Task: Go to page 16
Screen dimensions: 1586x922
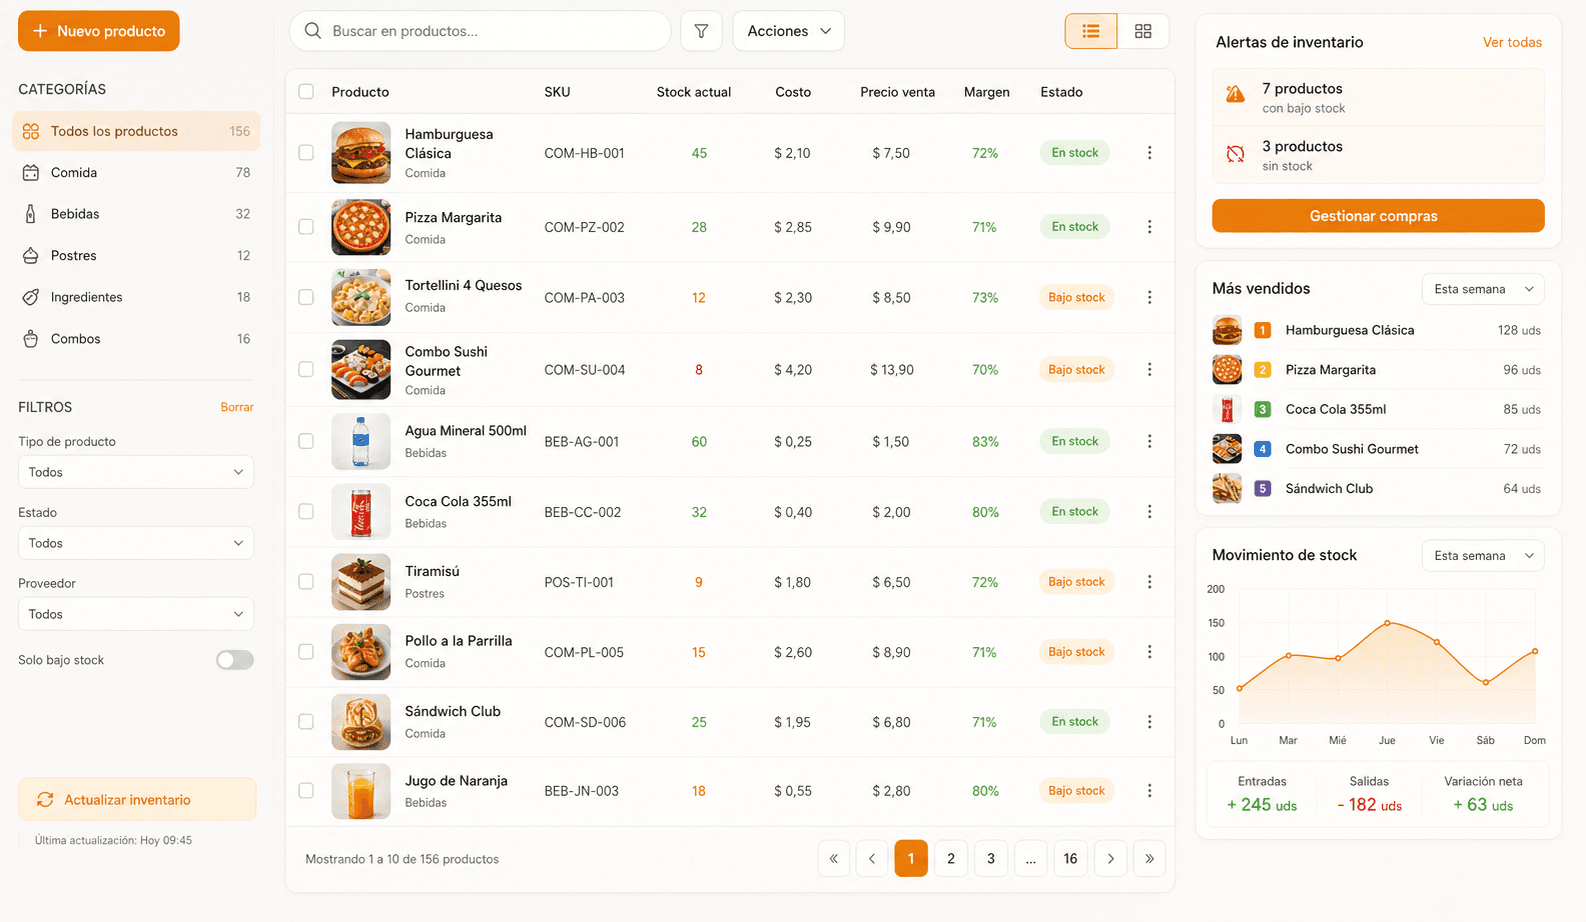Action: [1070, 858]
